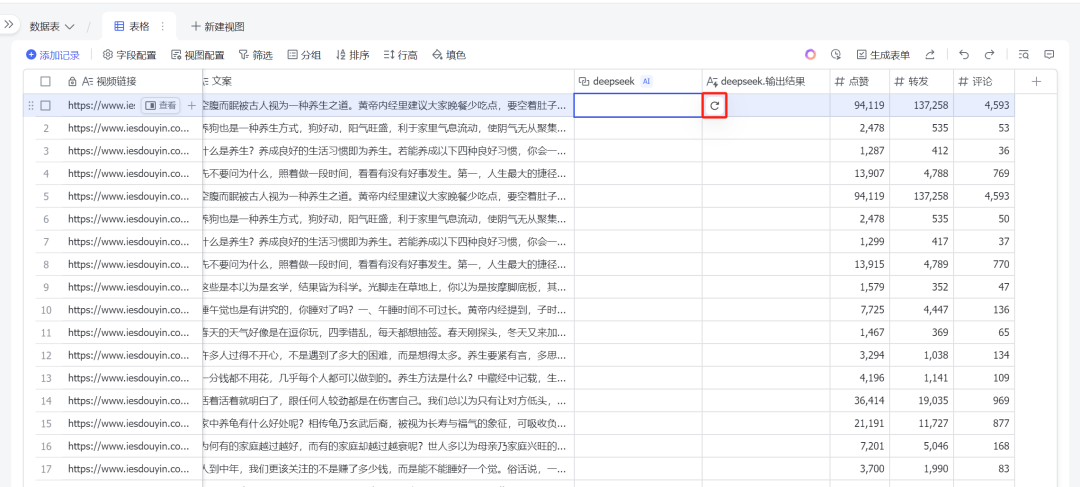1080x487 pixels.
Task: Add a new column with plus icon
Action: (1037, 81)
